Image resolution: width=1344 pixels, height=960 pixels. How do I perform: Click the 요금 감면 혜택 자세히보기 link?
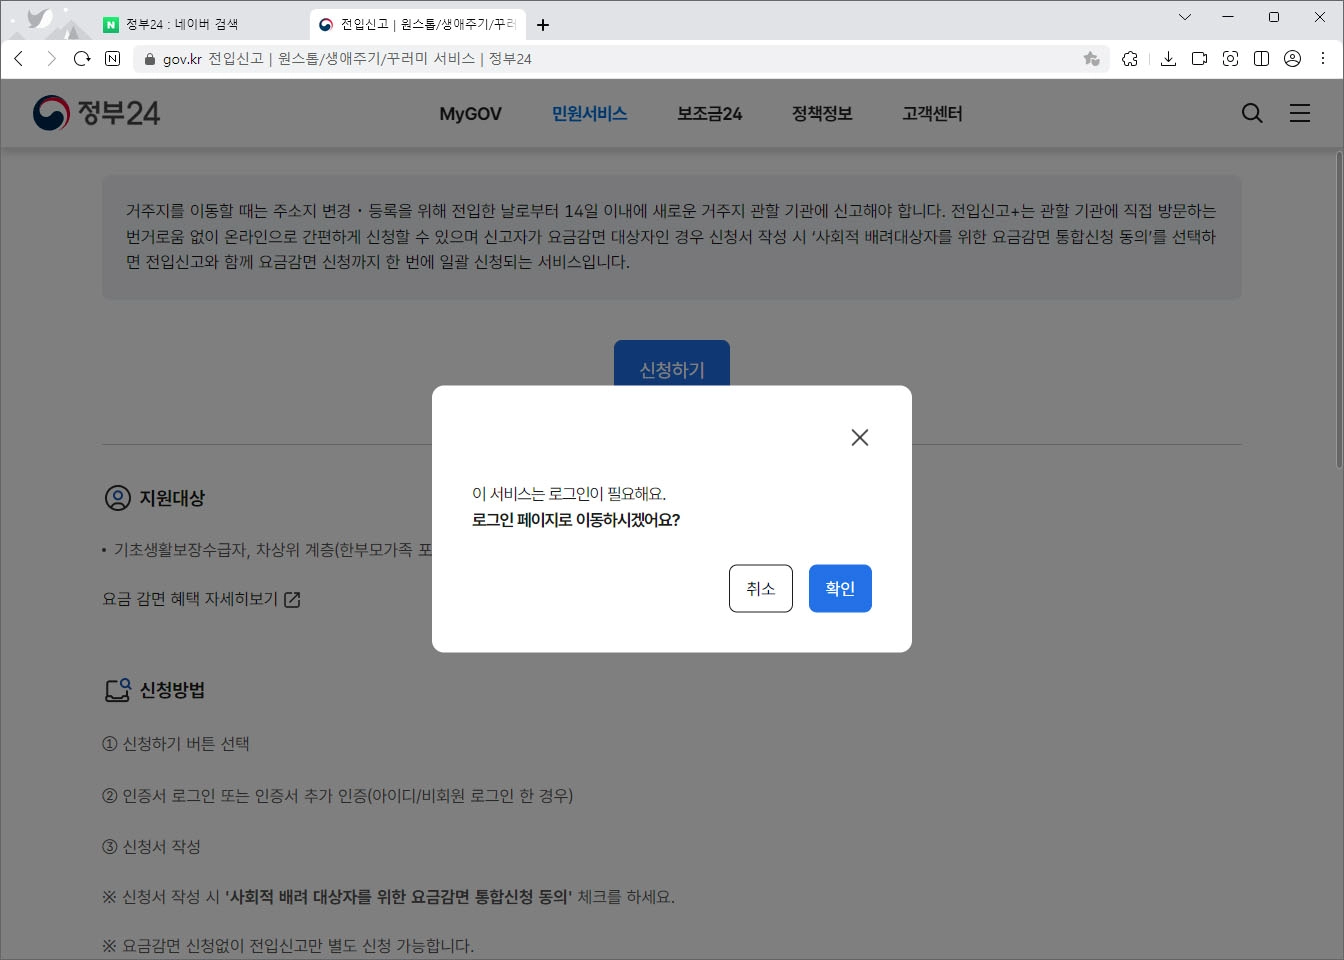(x=192, y=598)
